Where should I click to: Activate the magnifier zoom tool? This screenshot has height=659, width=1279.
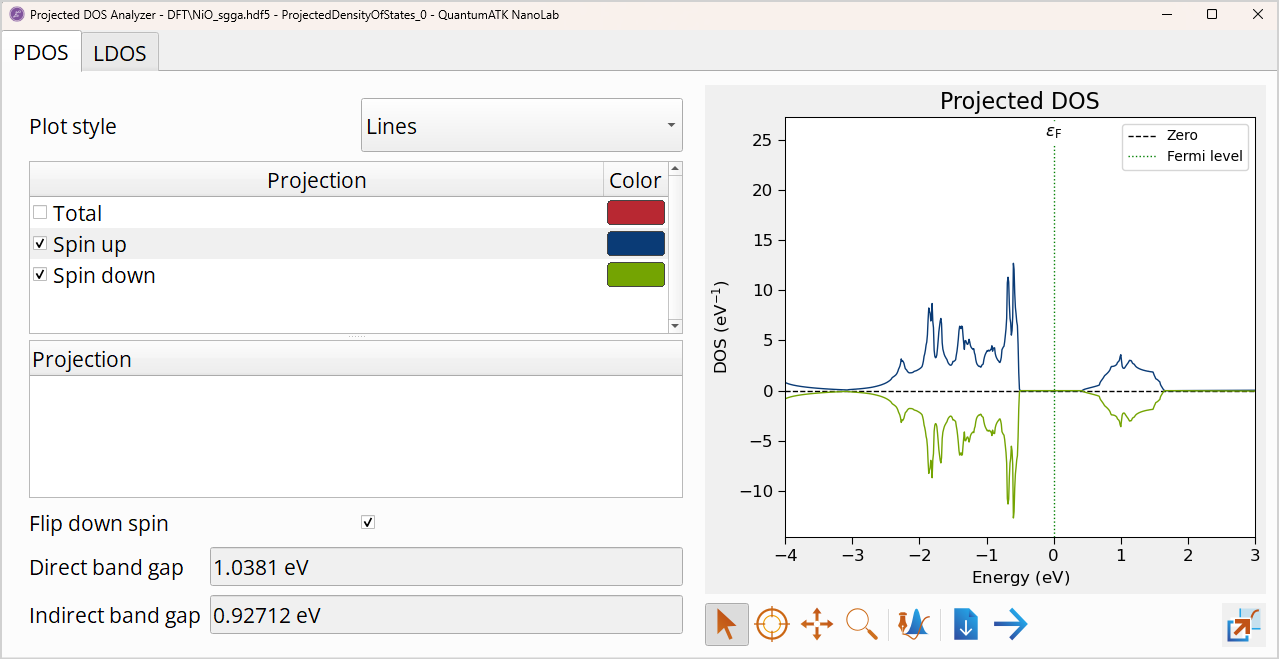point(862,625)
